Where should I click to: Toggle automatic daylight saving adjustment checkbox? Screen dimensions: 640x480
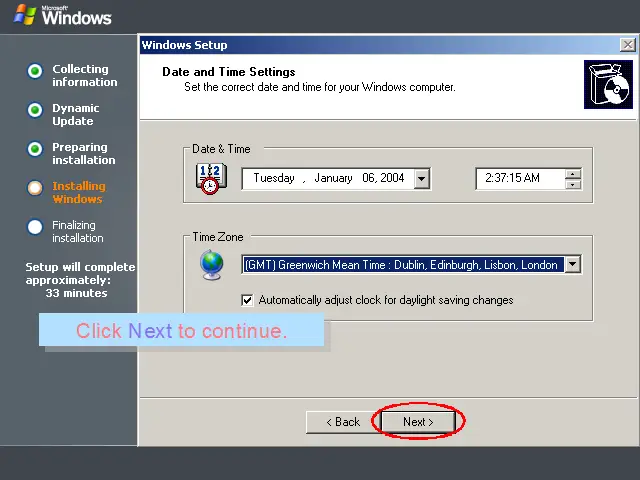pyautogui.click(x=247, y=300)
